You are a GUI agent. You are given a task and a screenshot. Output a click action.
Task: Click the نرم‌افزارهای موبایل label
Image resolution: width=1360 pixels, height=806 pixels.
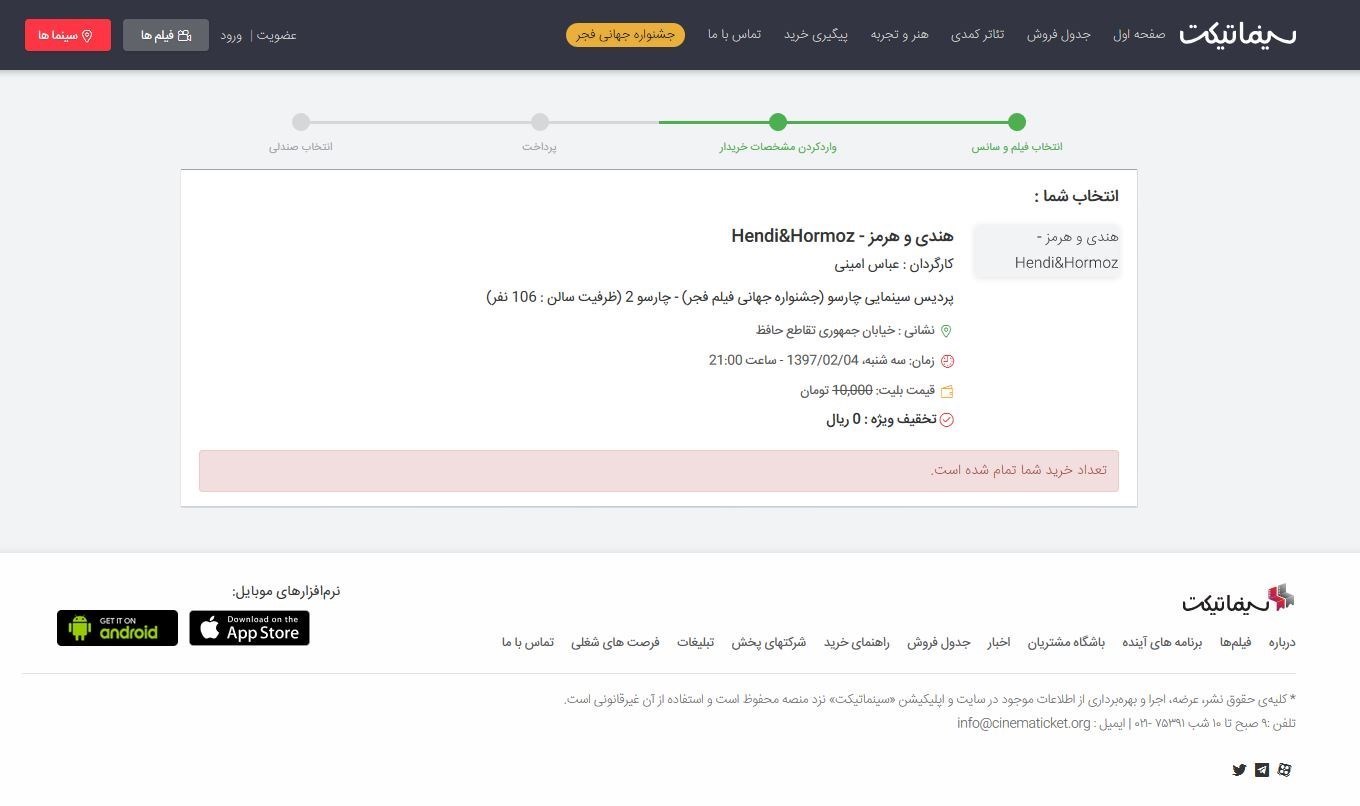(x=286, y=591)
